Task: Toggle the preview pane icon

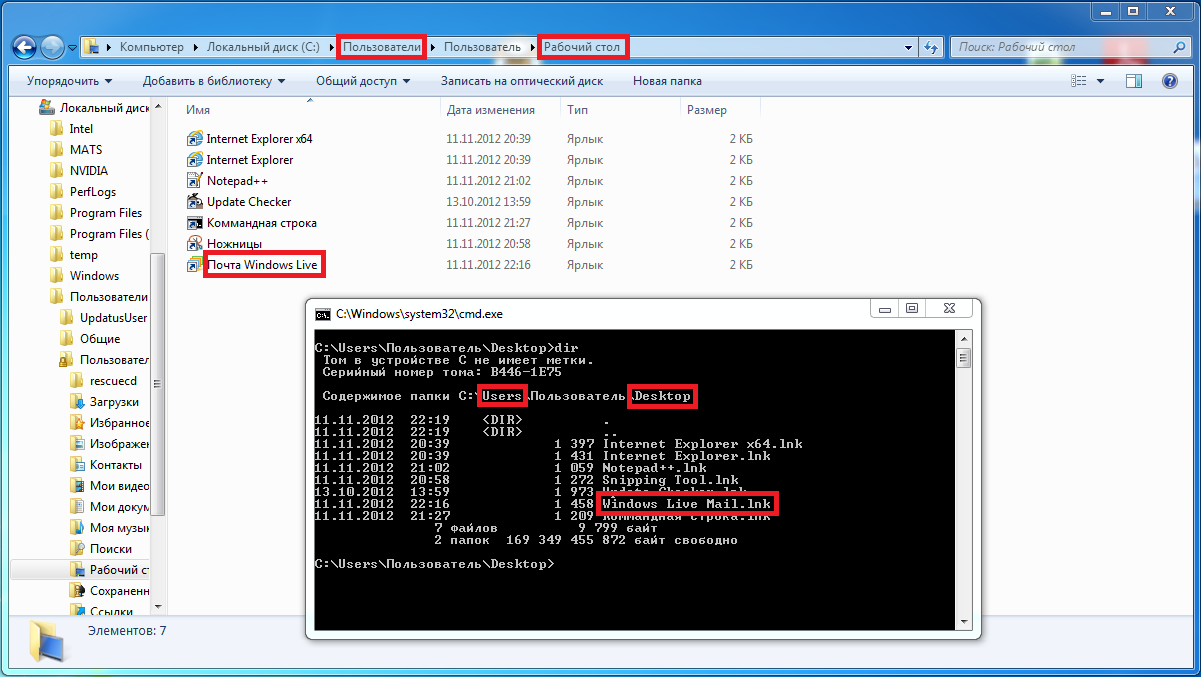Action: [x=1134, y=81]
